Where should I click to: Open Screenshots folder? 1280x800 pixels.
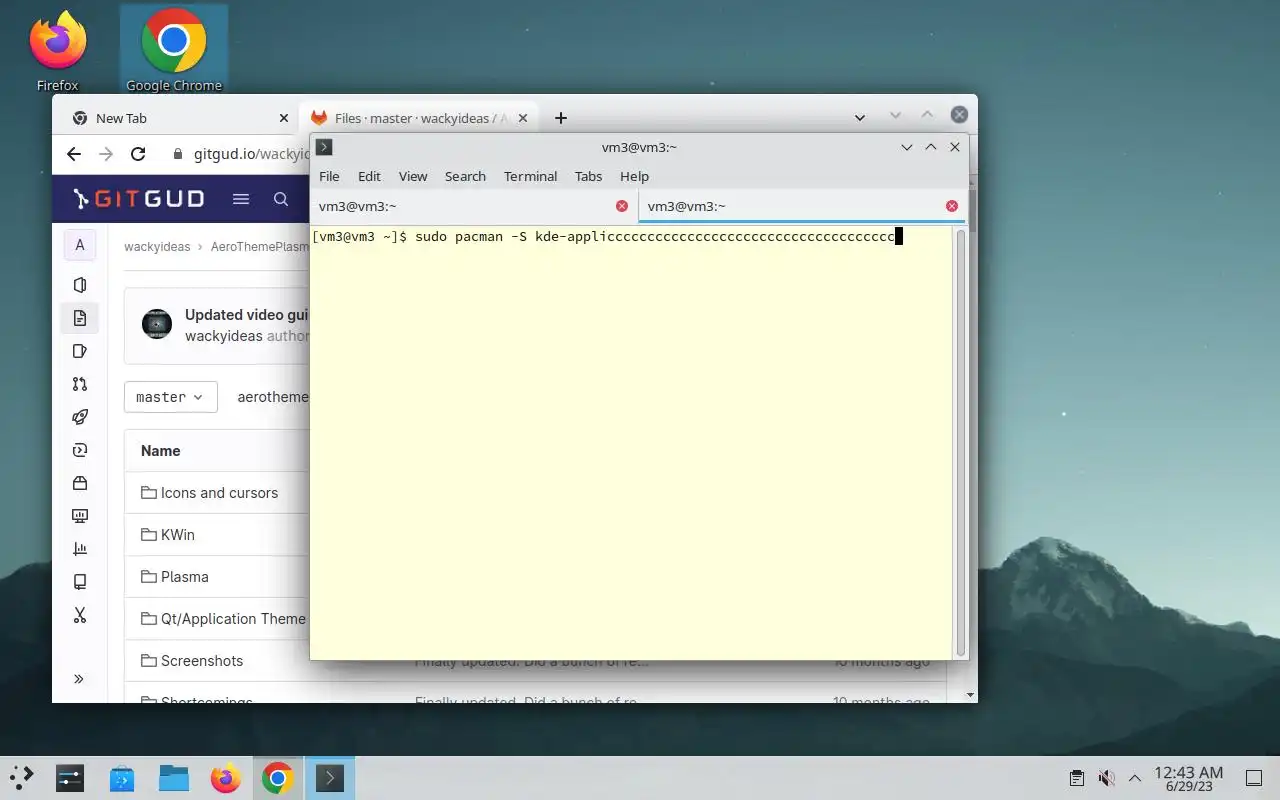(x=202, y=661)
